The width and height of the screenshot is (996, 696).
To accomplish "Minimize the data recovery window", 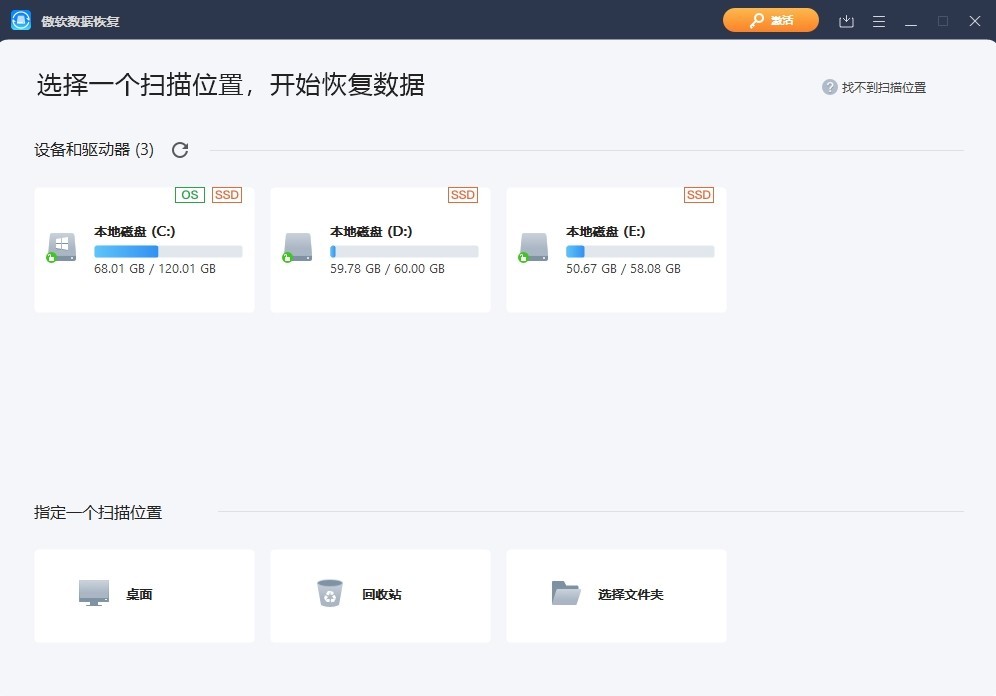I will click(910, 21).
